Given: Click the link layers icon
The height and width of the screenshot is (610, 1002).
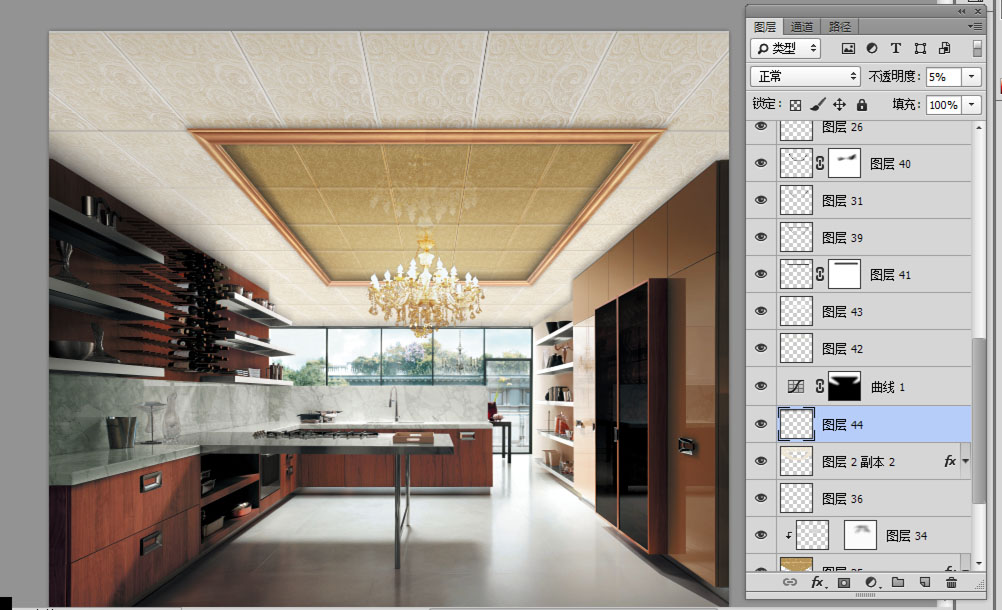Looking at the screenshot, I should coord(790,582).
